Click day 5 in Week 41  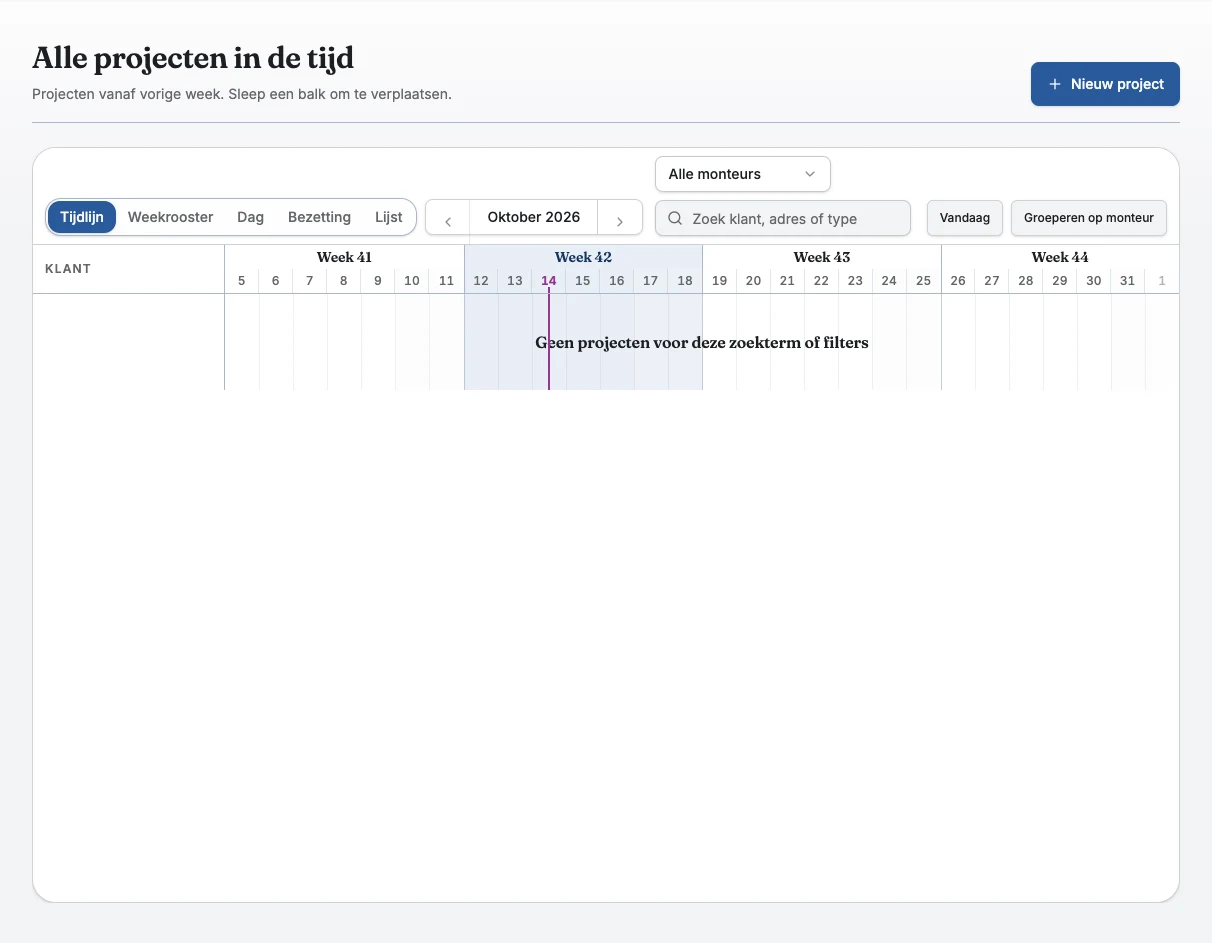point(242,281)
